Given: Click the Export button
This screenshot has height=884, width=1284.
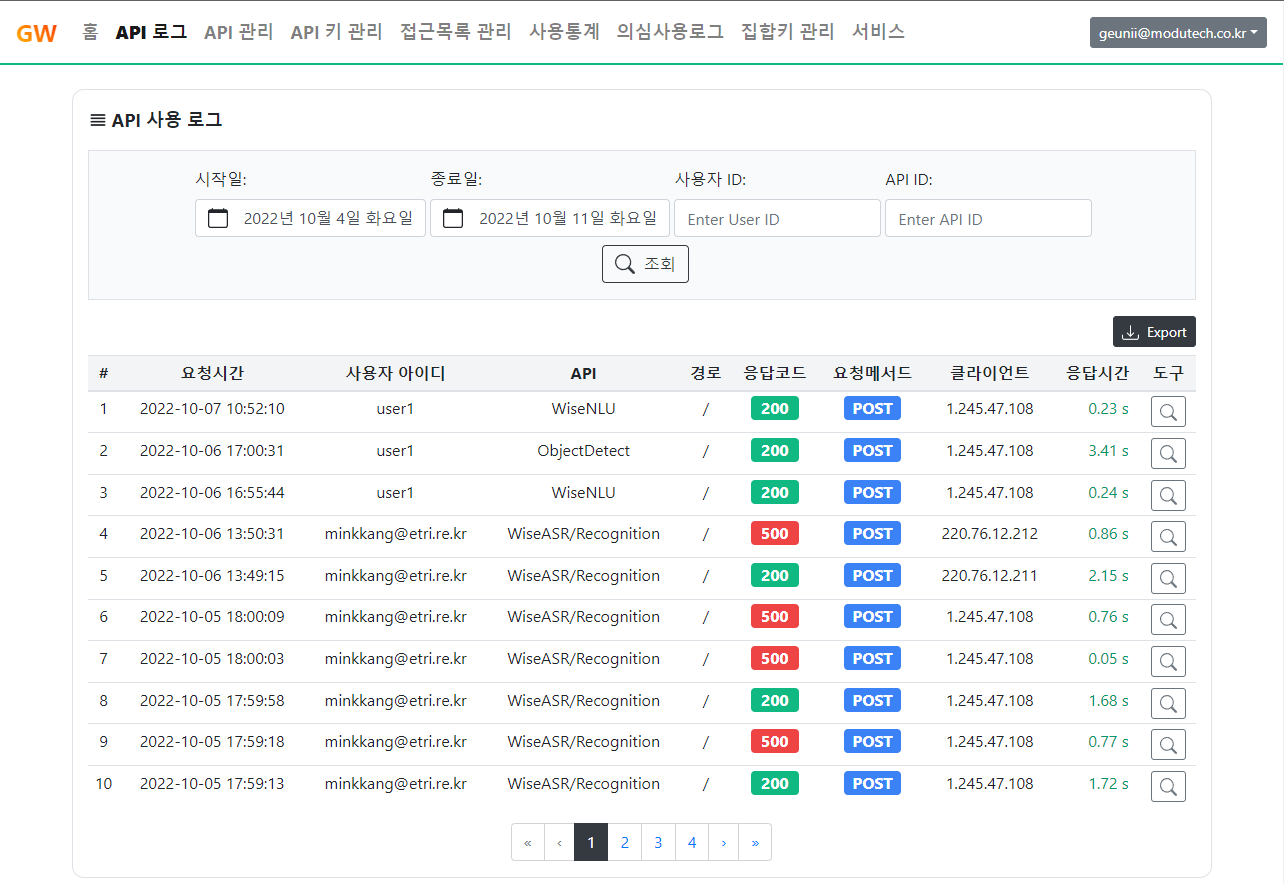Looking at the screenshot, I should [1154, 332].
